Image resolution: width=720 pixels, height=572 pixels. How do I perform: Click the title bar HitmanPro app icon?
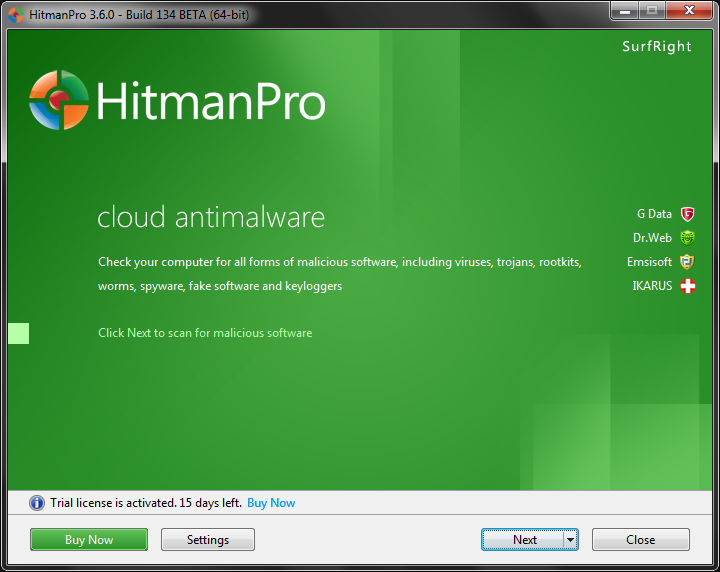click(x=16, y=15)
